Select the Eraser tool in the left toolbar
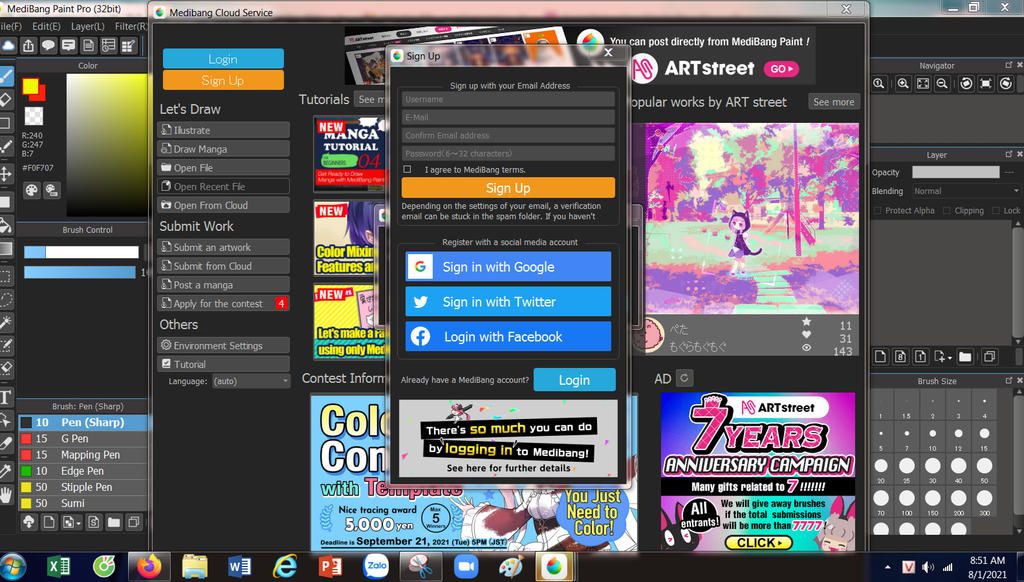Image resolution: width=1024 pixels, height=582 pixels. tap(5, 99)
